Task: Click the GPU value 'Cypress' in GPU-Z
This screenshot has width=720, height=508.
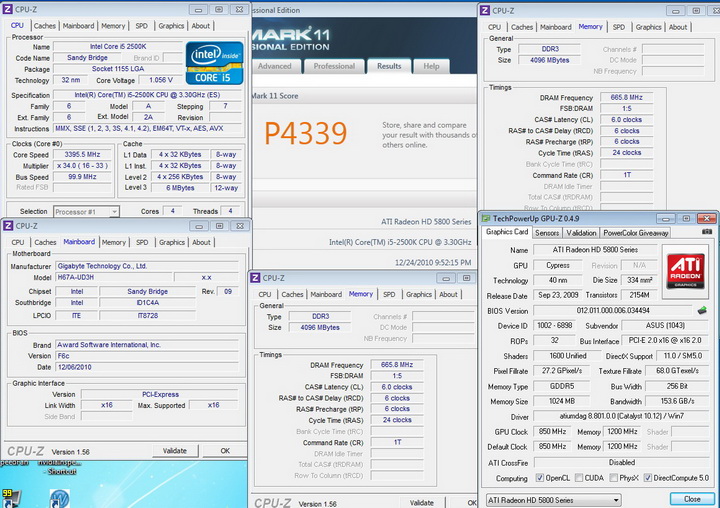Action: click(x=557, y=265)
